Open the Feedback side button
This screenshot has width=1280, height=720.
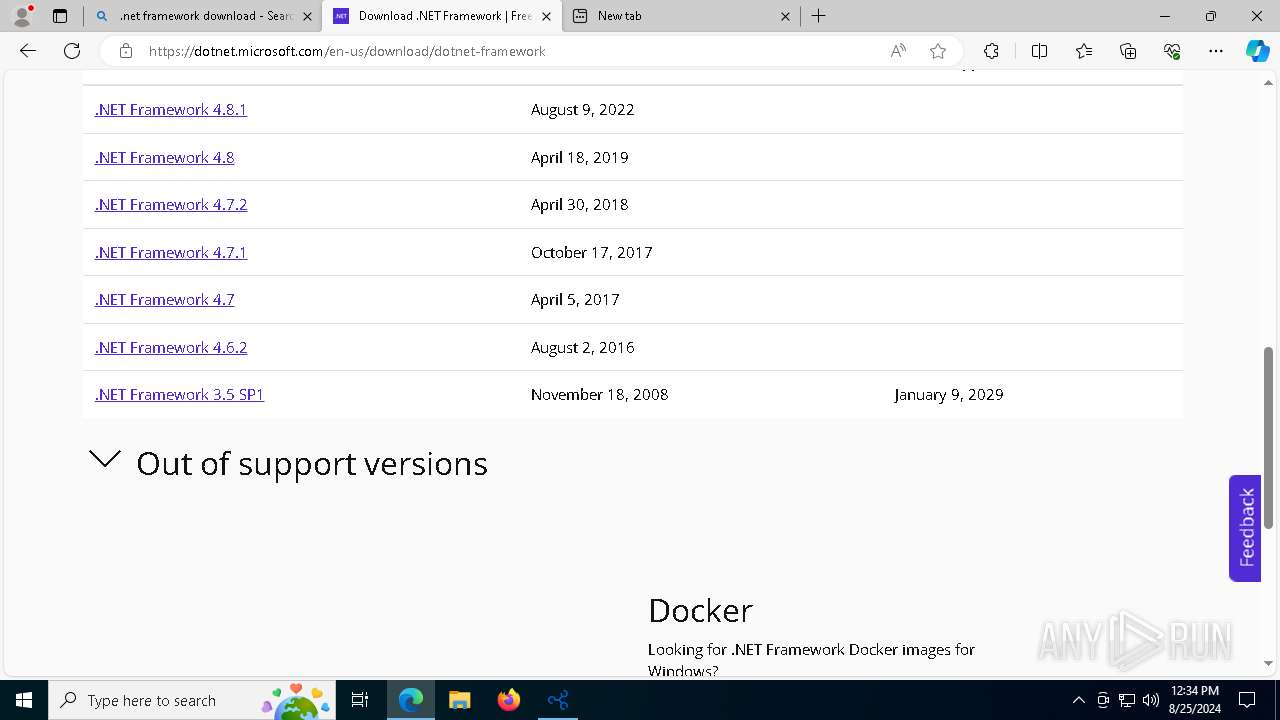(x=1245, y=528)
